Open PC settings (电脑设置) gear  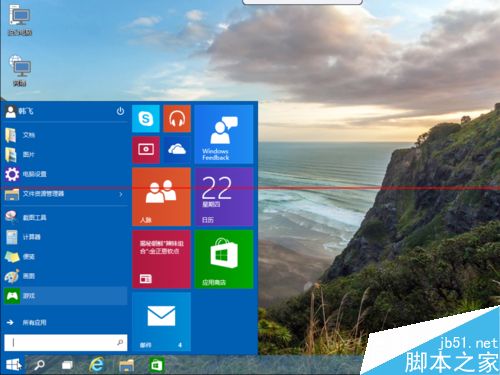coord(66,174)
